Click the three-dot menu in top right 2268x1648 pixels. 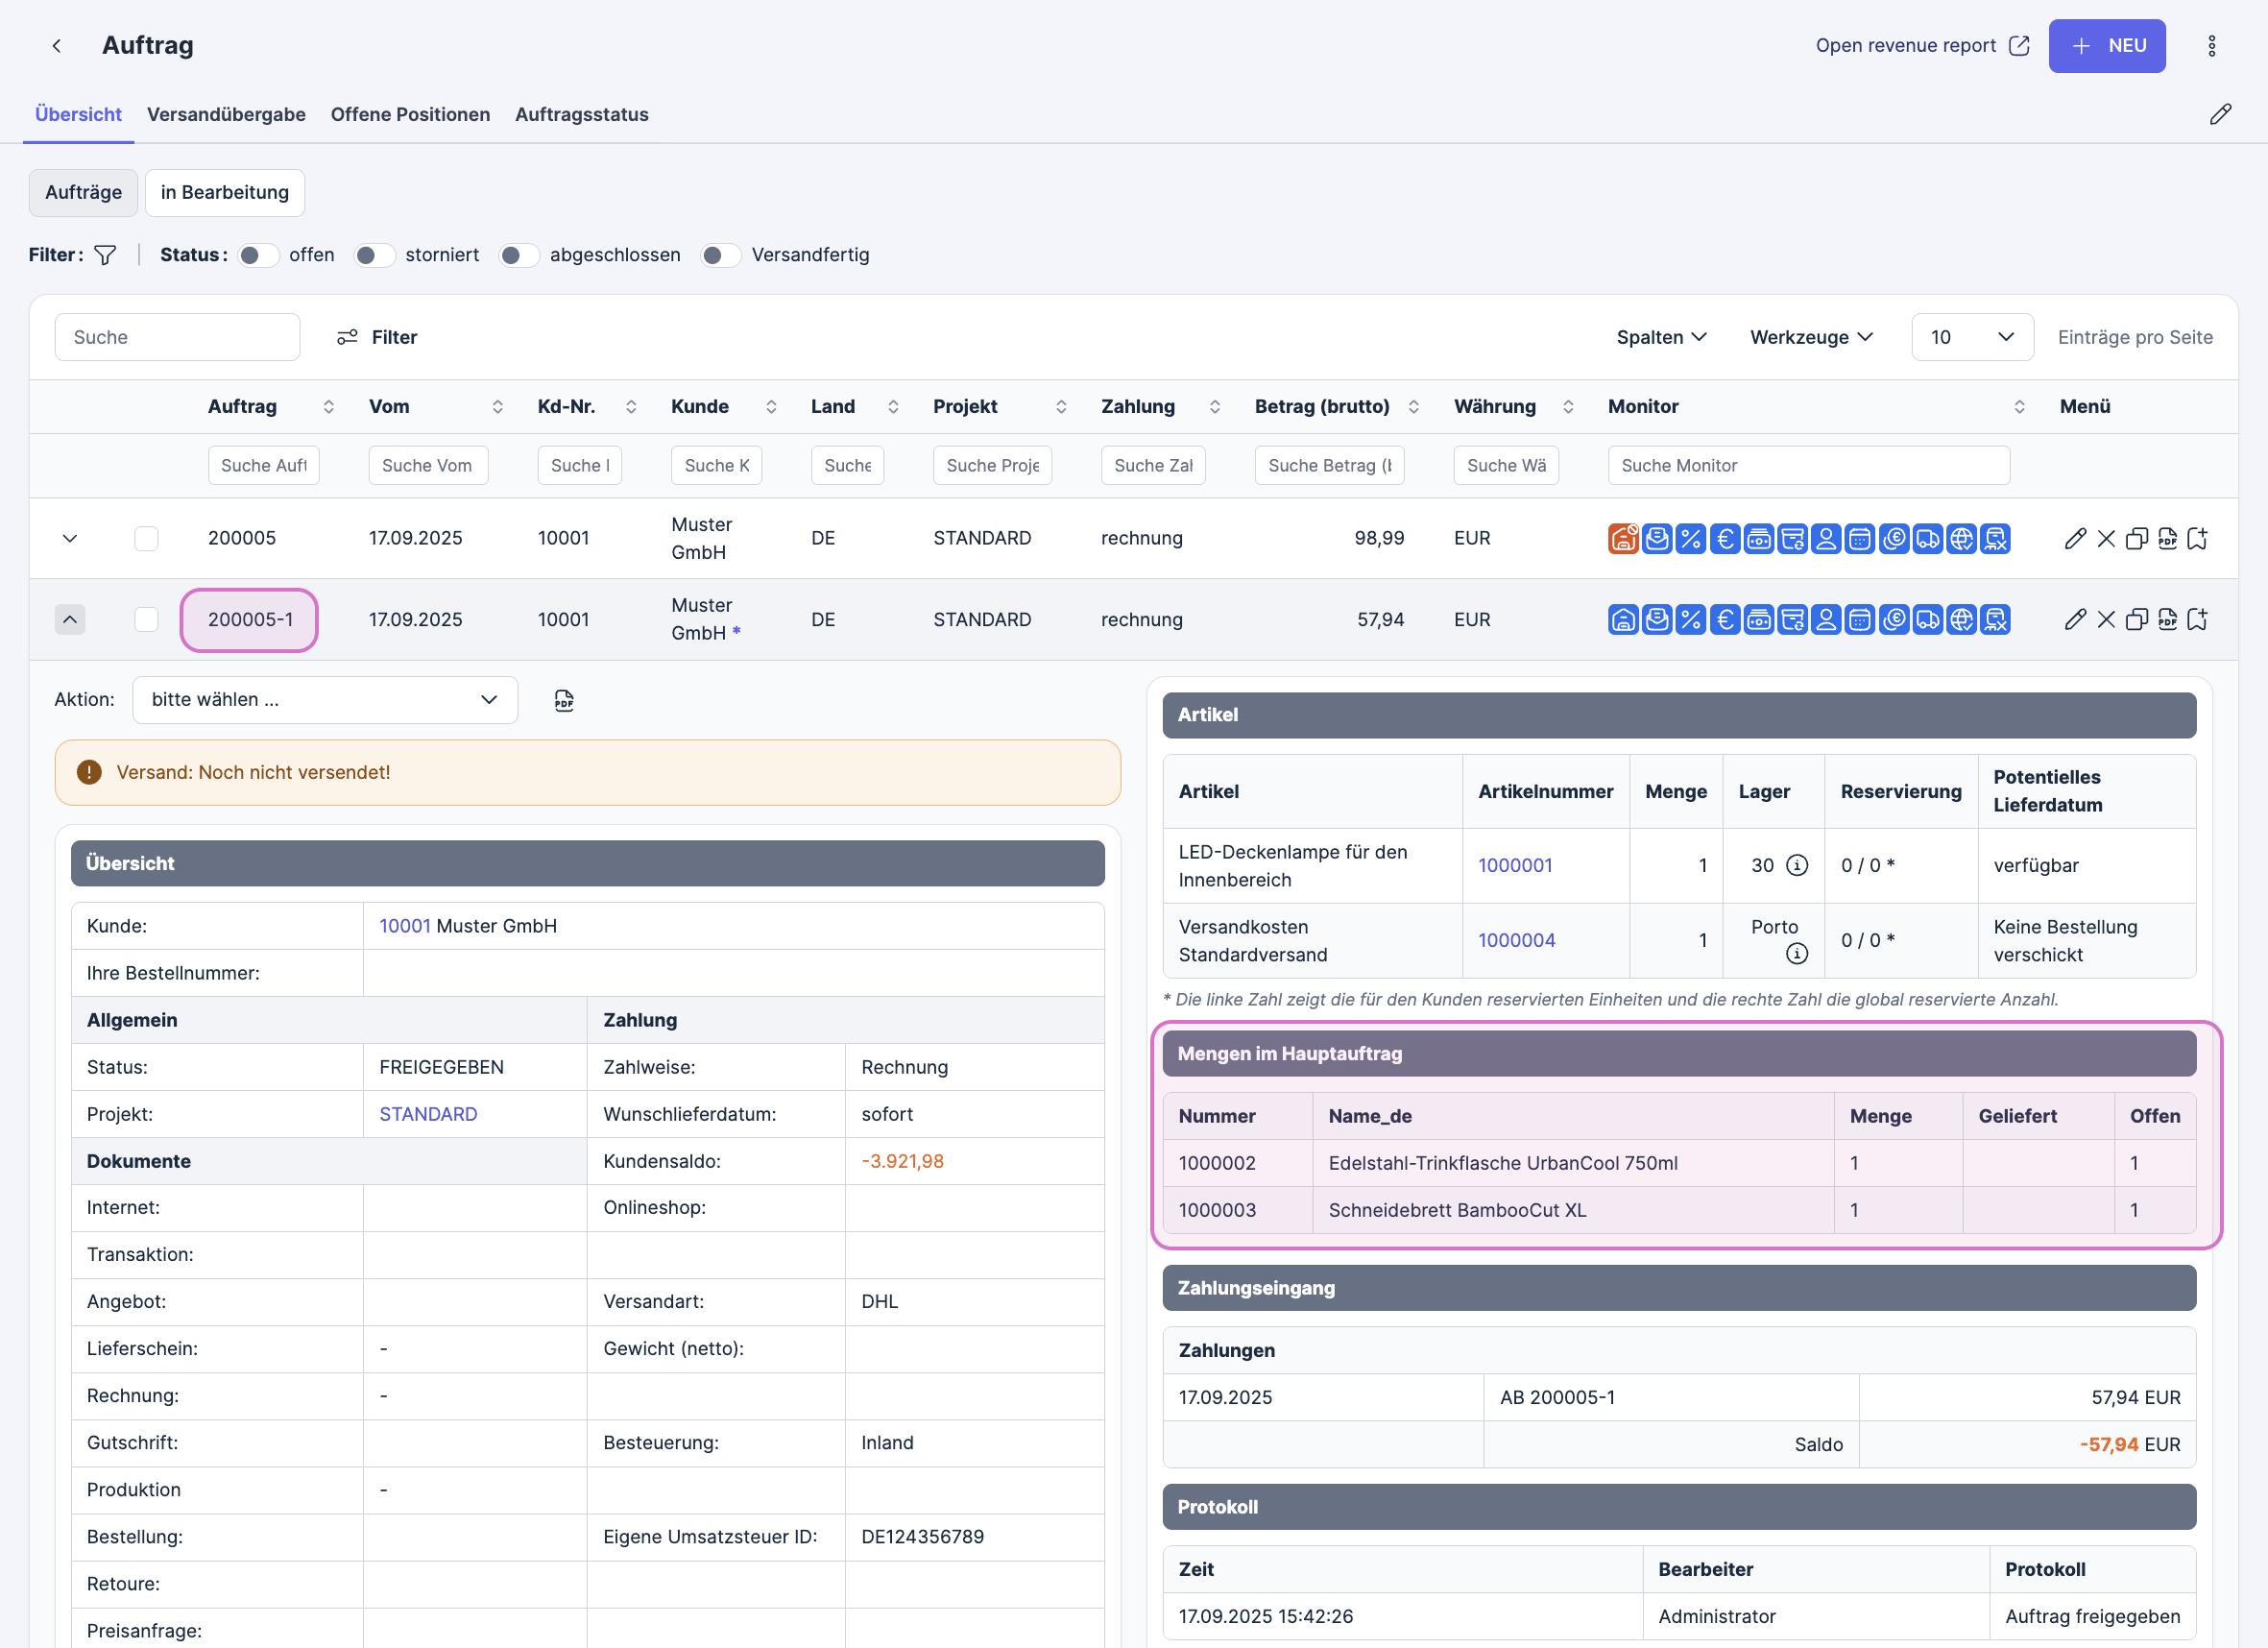point(2211,46)
